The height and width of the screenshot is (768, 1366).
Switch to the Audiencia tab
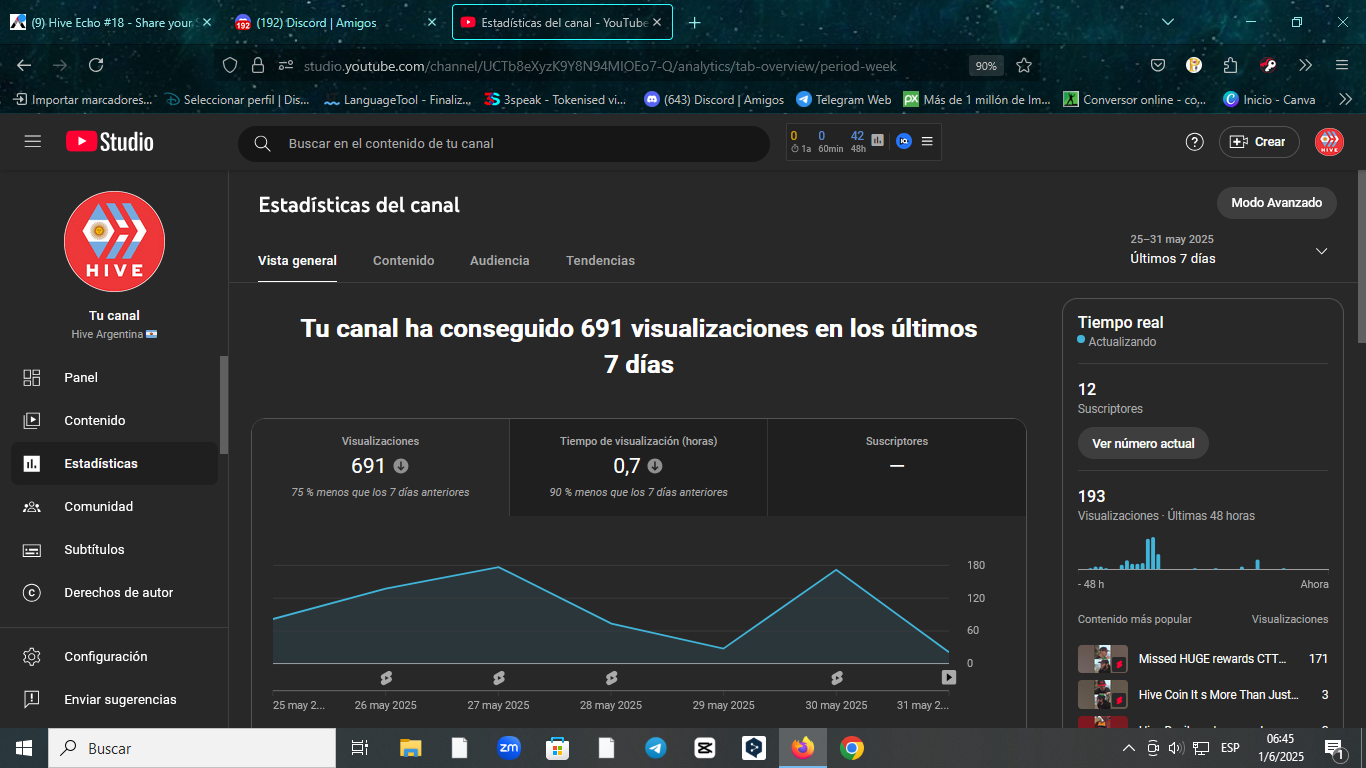click(500, 260)
